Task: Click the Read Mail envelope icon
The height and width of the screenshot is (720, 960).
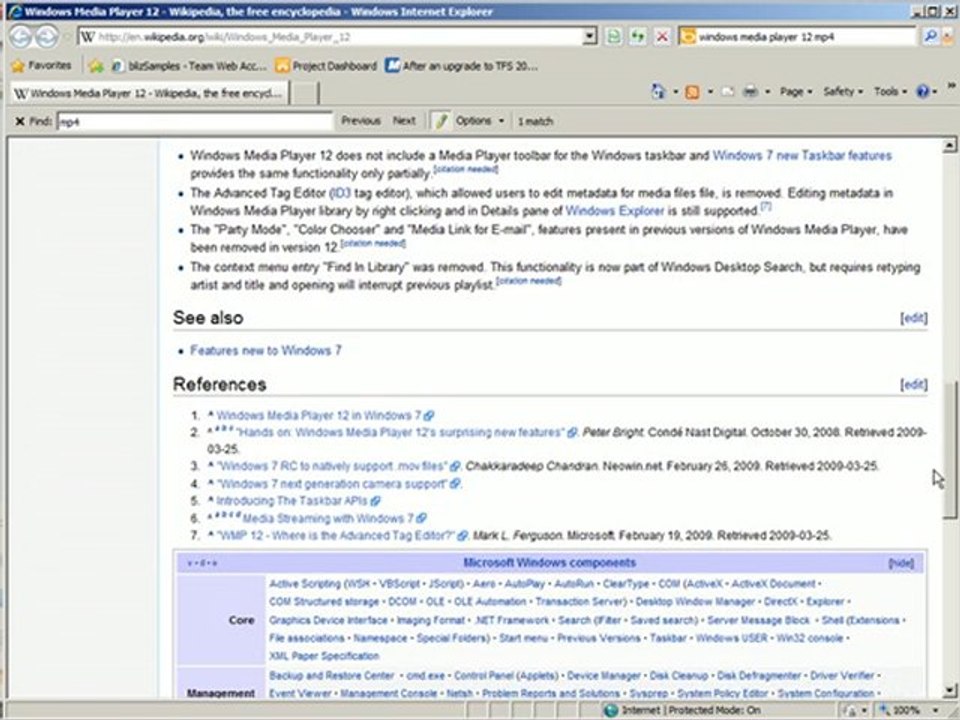Action: (727, 92)
